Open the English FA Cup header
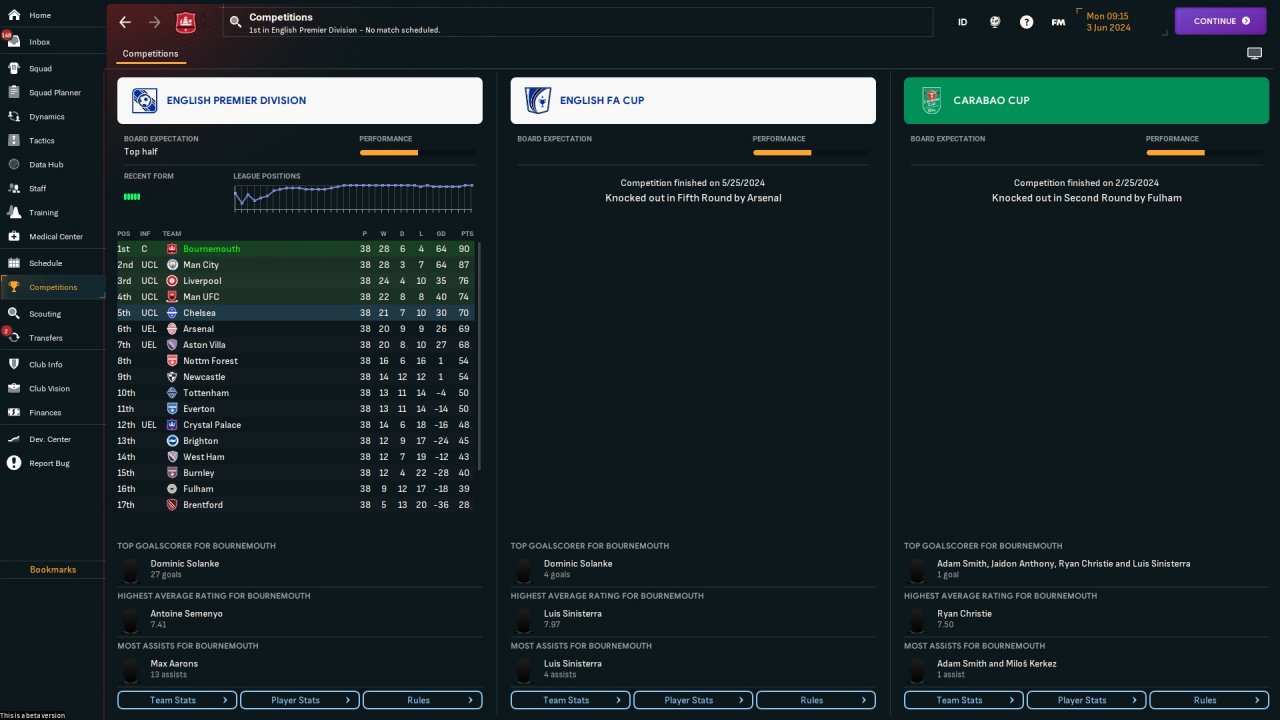Screen dimensions: 1280x720 click(693, 100)
